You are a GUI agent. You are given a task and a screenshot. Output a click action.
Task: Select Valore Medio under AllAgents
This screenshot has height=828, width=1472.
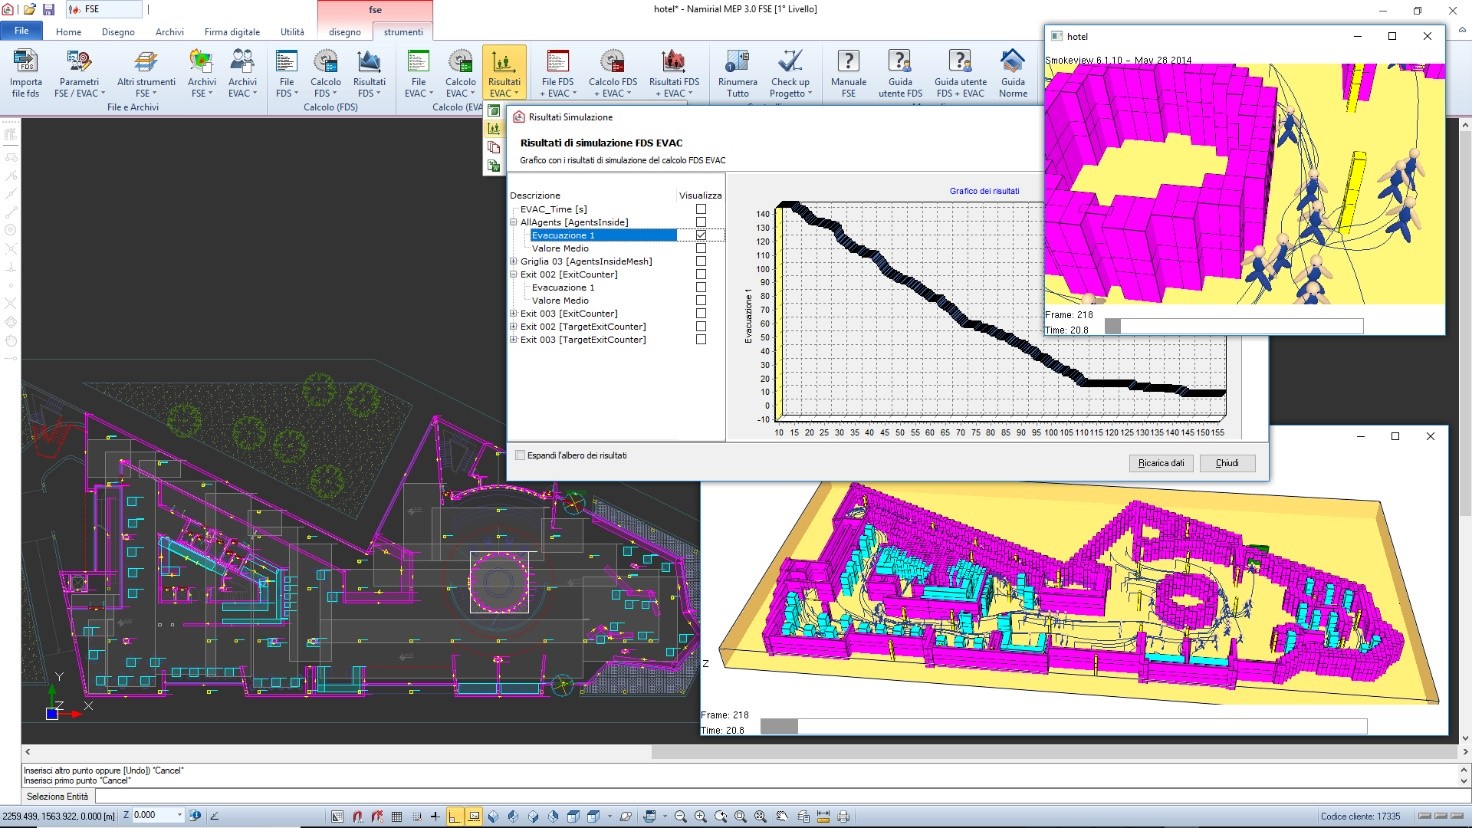click(560, 249)
